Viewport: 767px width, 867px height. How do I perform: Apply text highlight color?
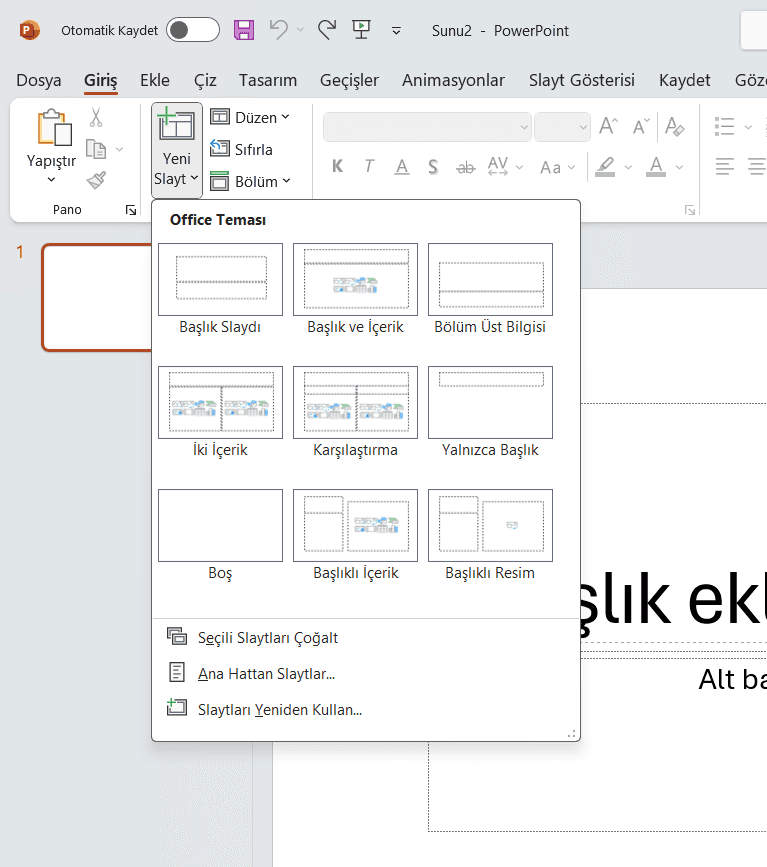pyautogui.click(x=605, y=166)
